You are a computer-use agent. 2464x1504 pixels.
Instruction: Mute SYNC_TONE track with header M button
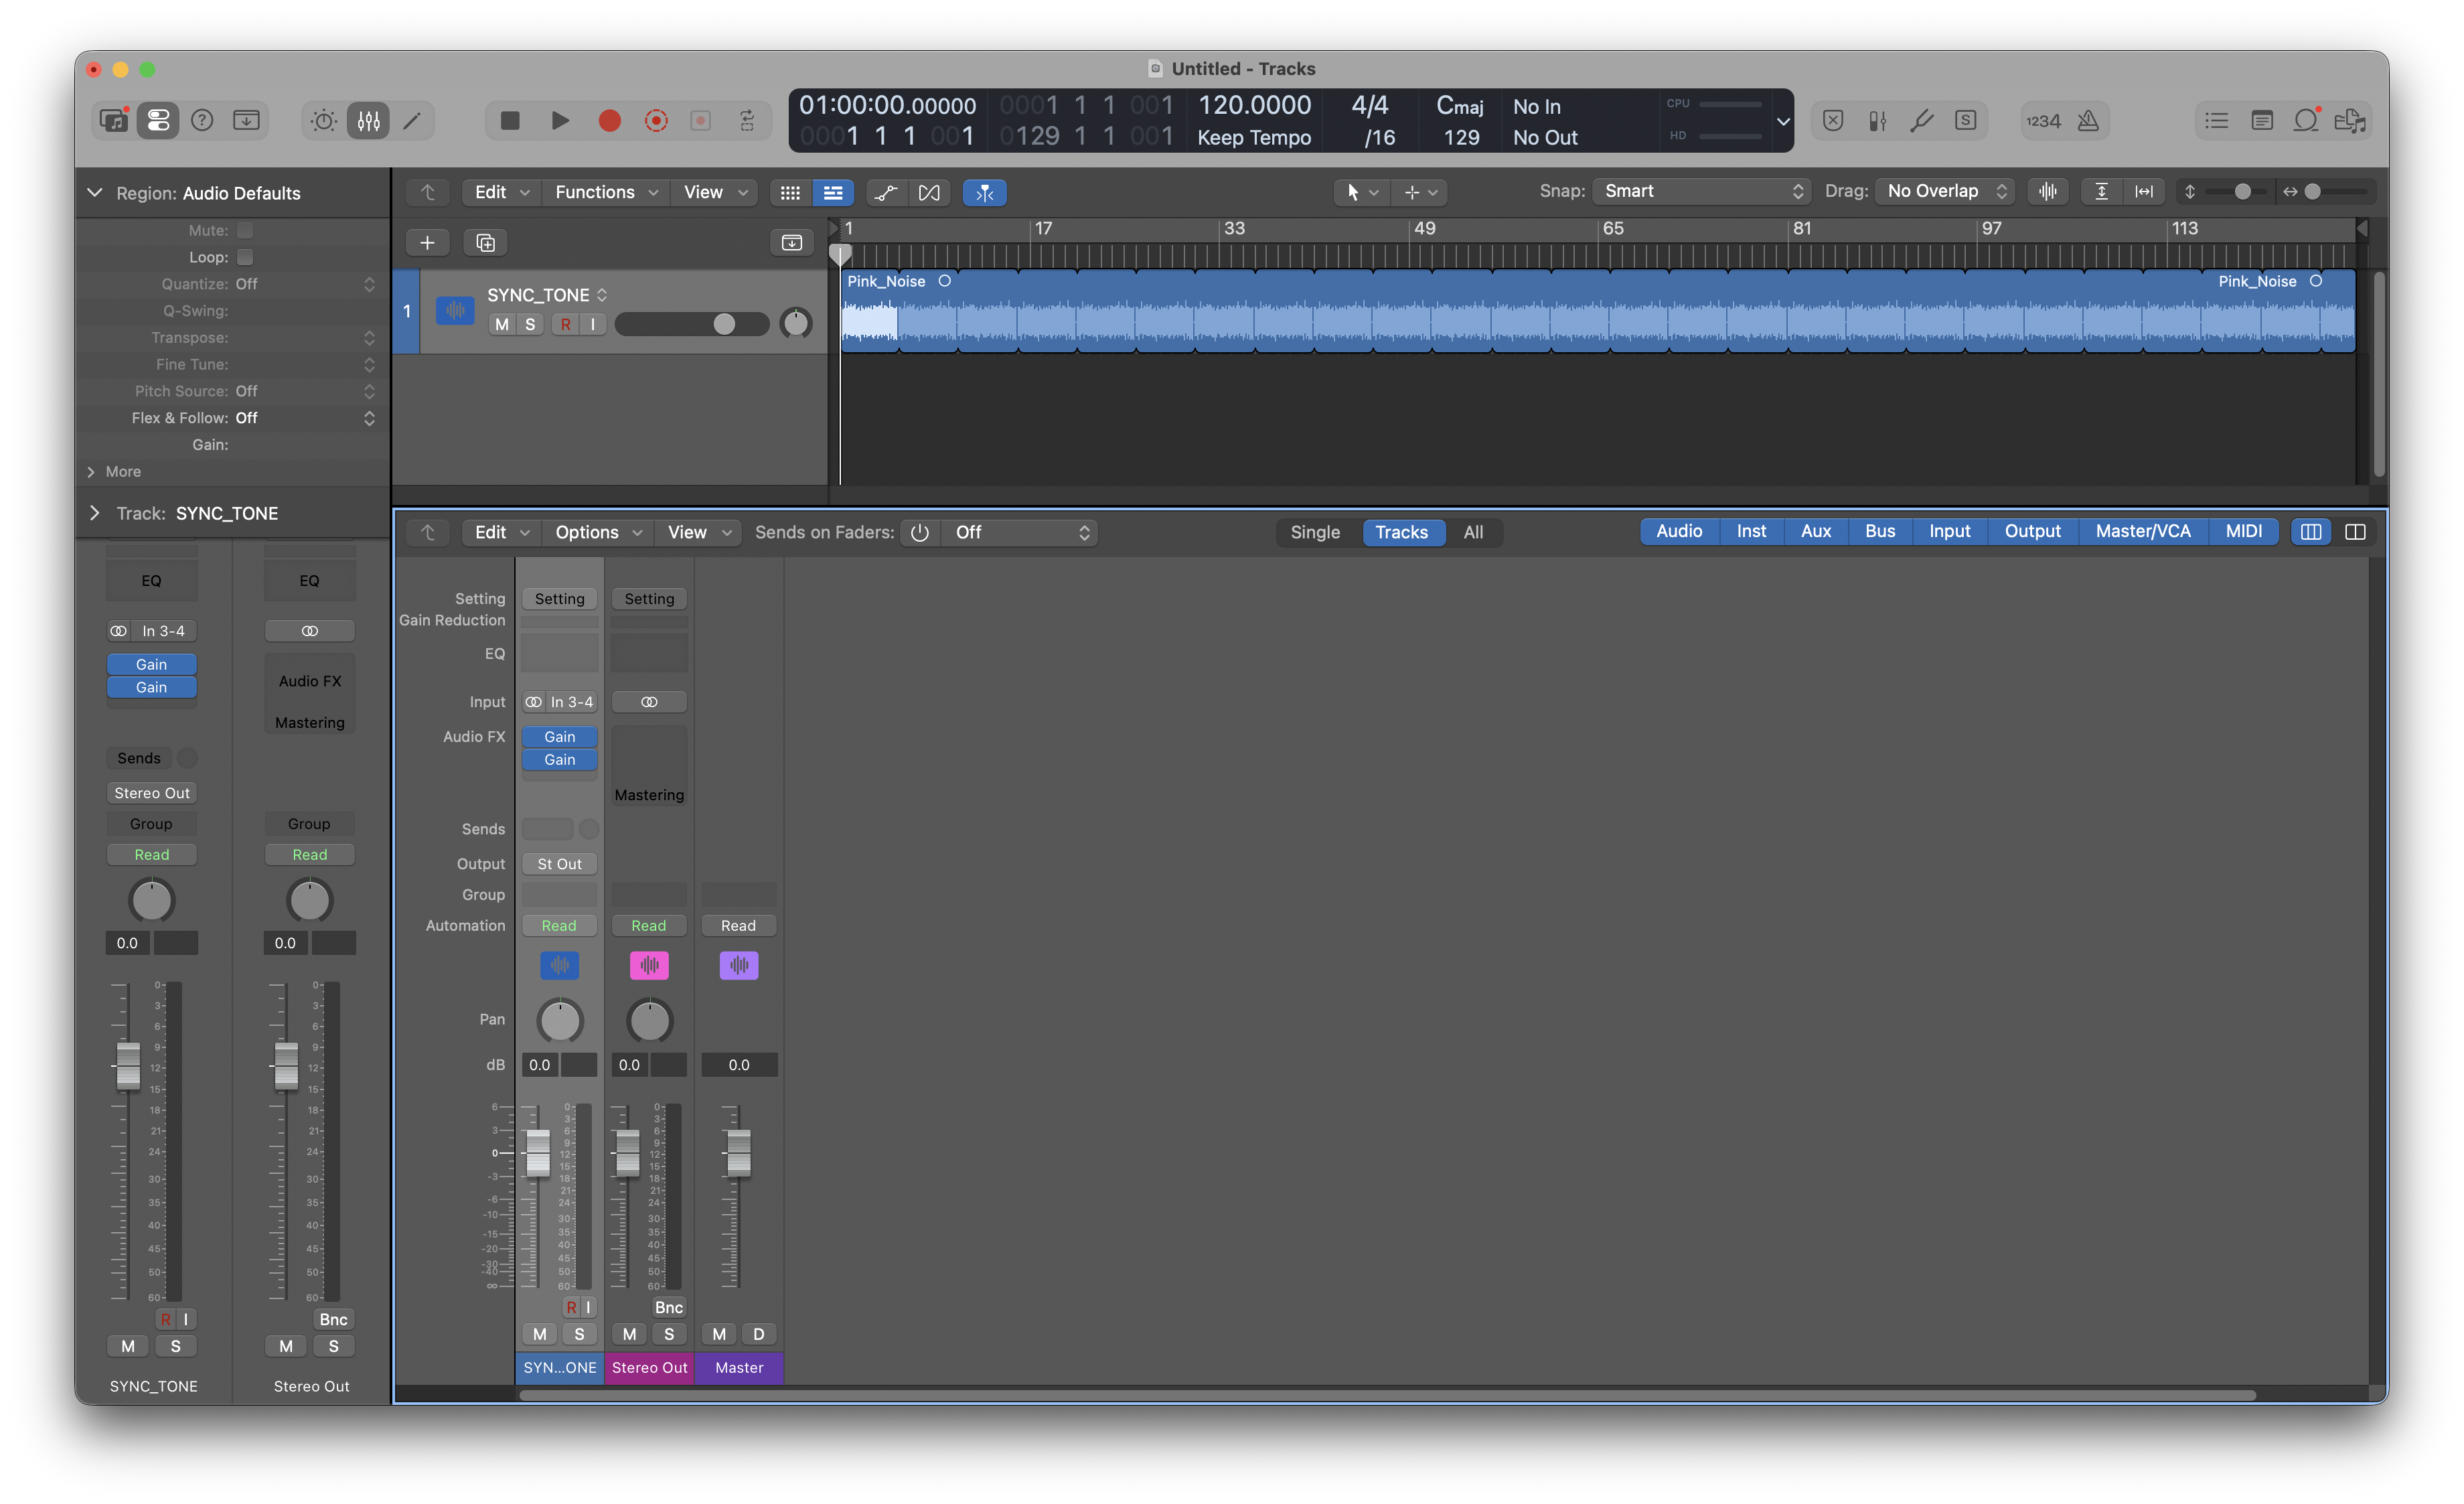point(502,324)
